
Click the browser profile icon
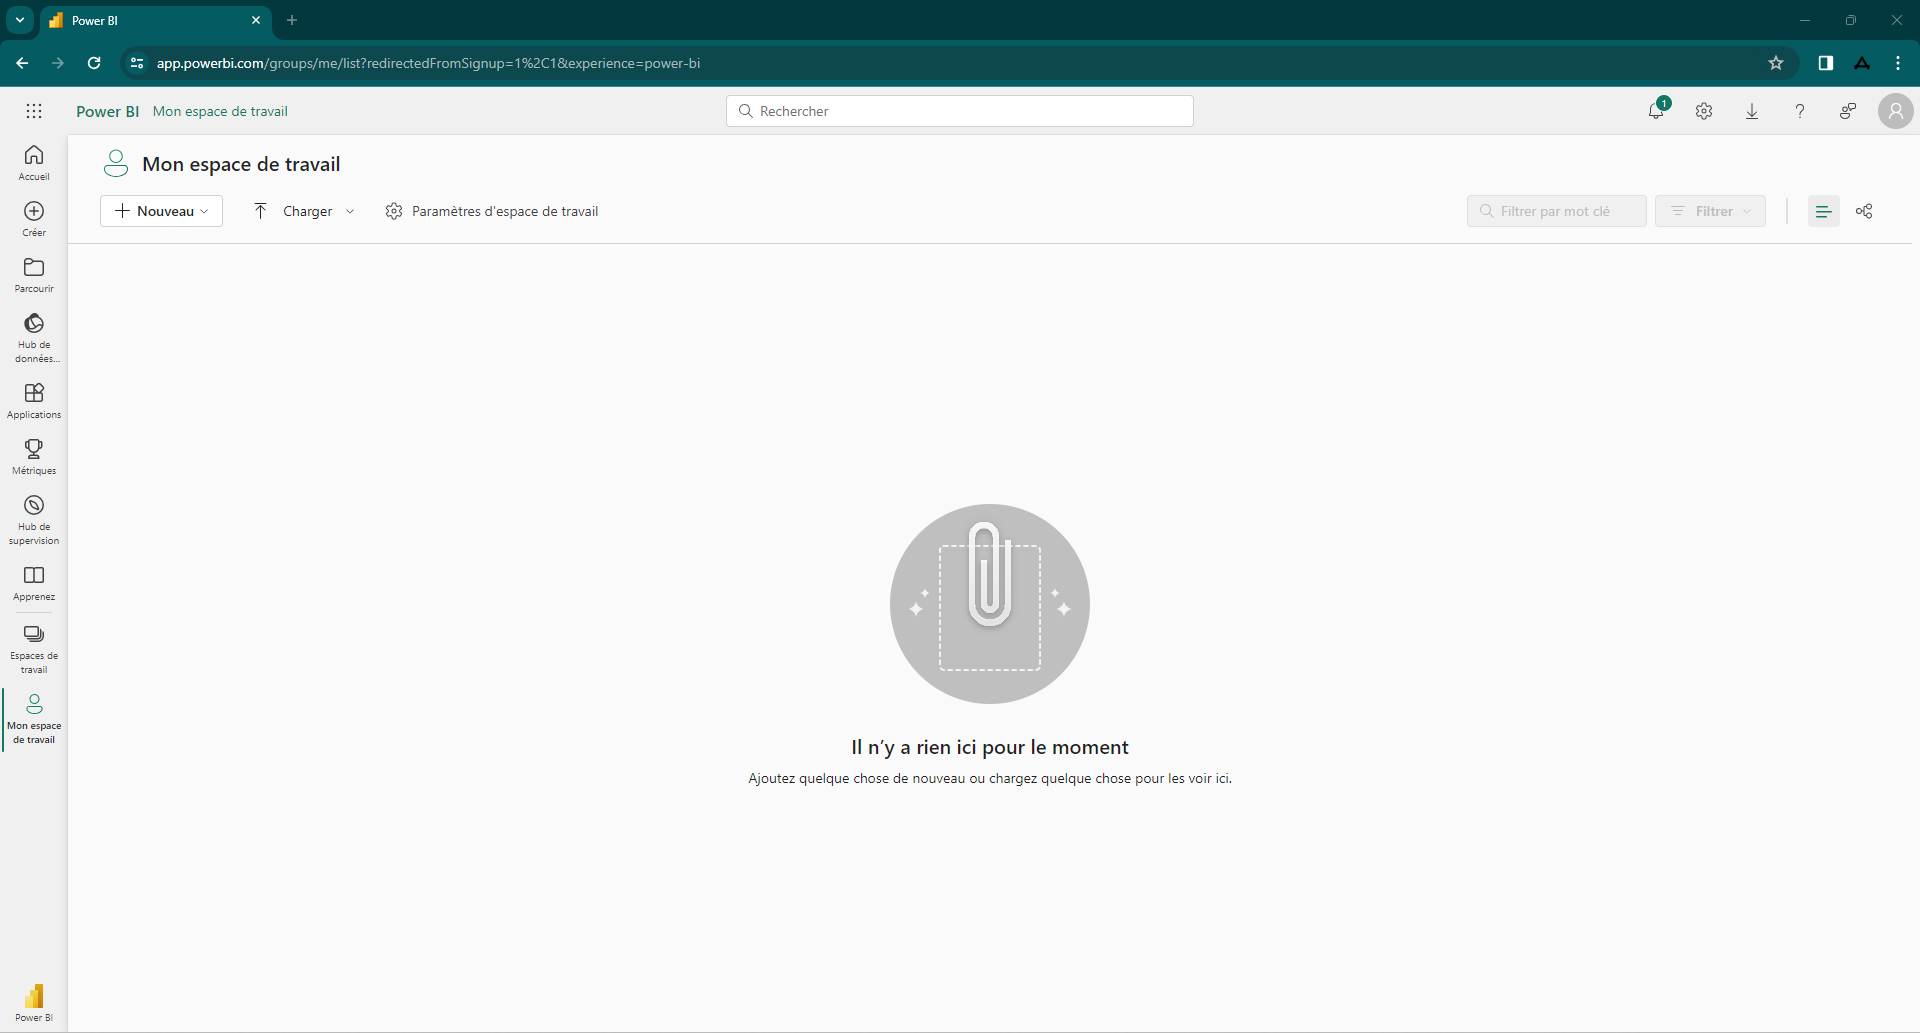(1862, 63)
